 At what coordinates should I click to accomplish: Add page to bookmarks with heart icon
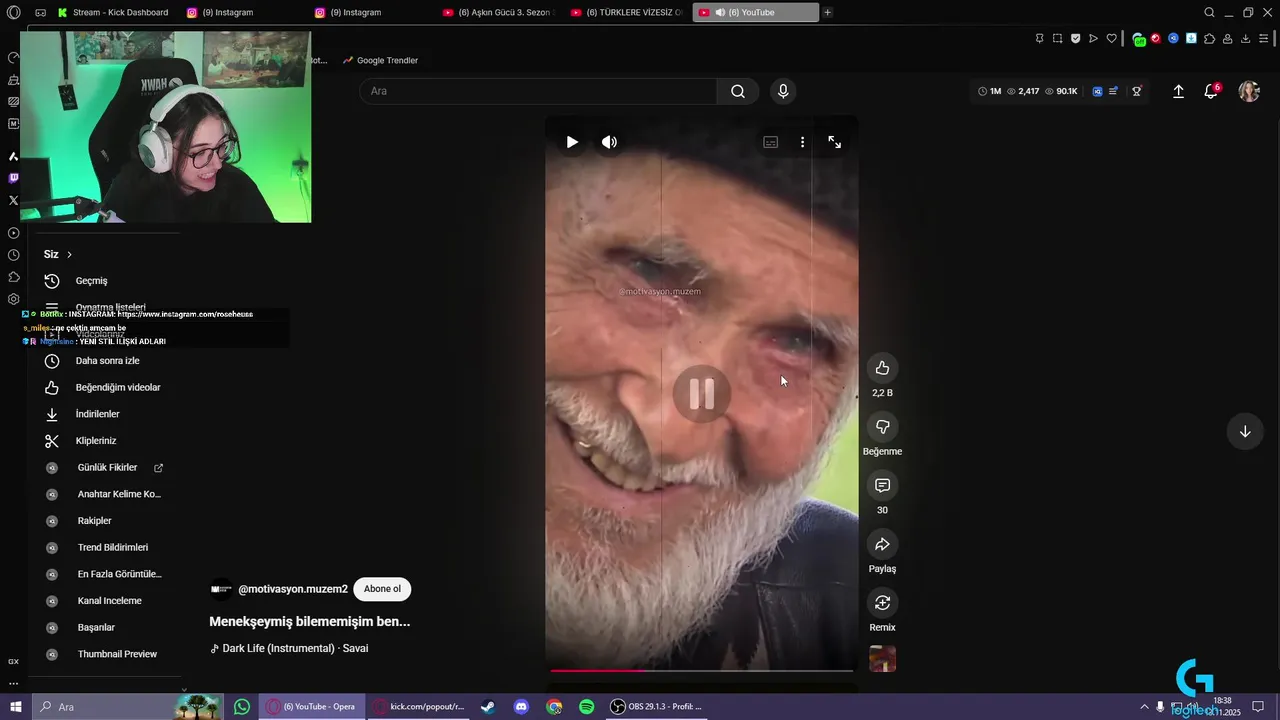(1111, 38)
